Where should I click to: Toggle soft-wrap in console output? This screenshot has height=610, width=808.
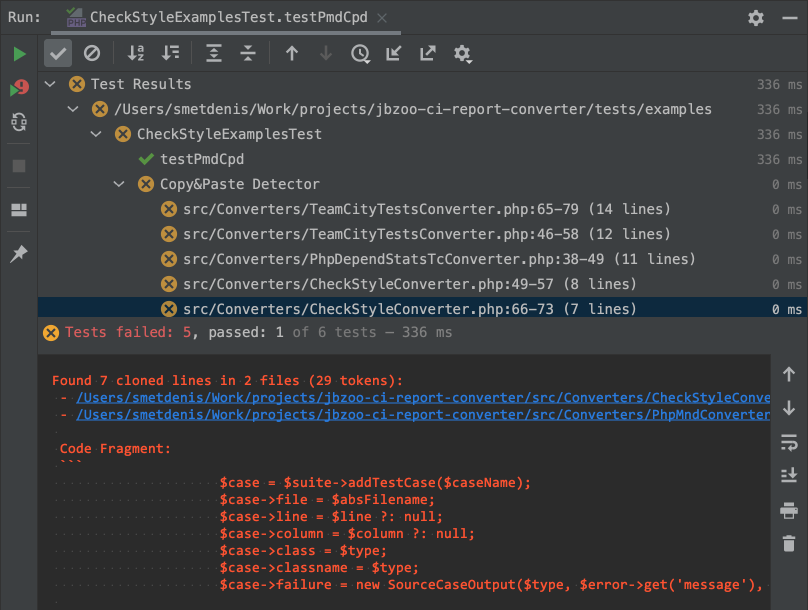point(788,443)
